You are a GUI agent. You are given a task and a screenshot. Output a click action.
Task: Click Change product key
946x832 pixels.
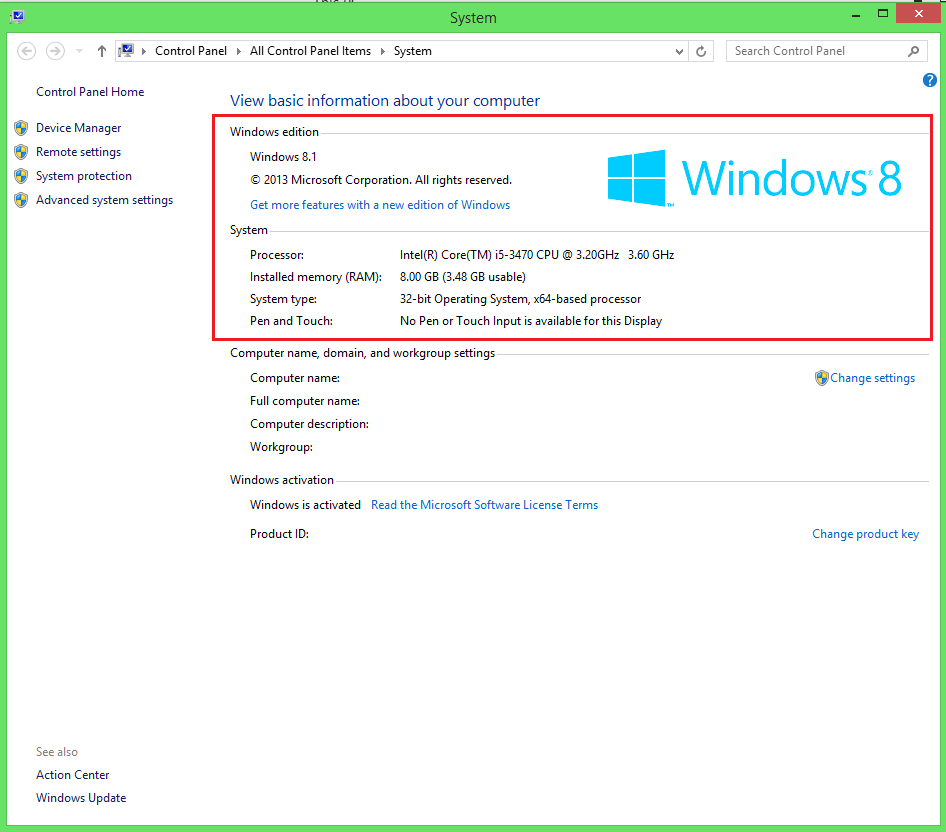865,534
